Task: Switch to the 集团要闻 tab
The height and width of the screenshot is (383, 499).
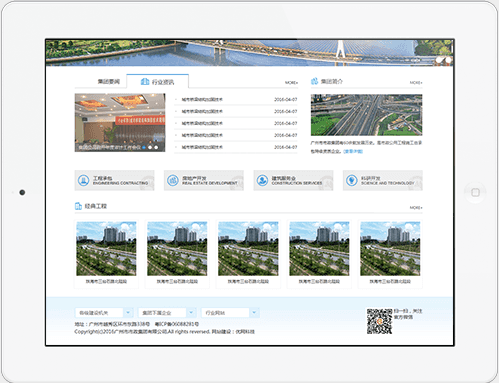Action: coord(108,82)
